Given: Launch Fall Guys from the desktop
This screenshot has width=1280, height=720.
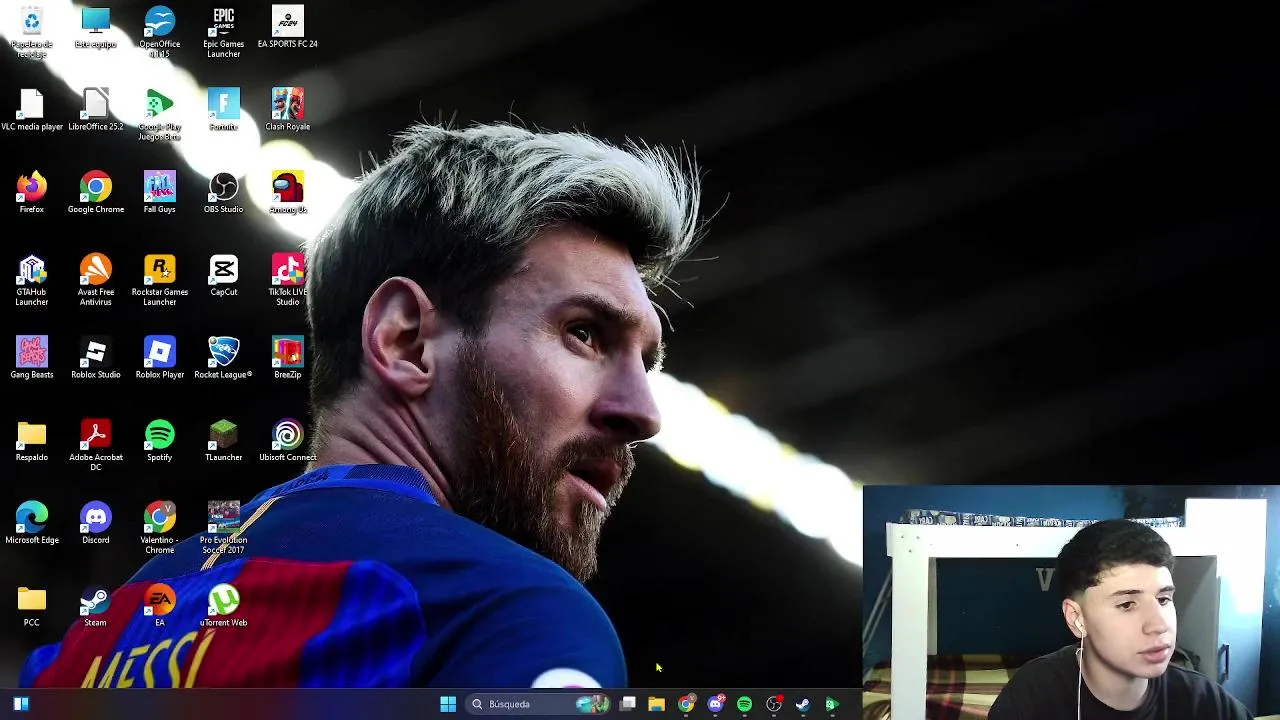Looking at the screenshot, I should tap(160, 193).
